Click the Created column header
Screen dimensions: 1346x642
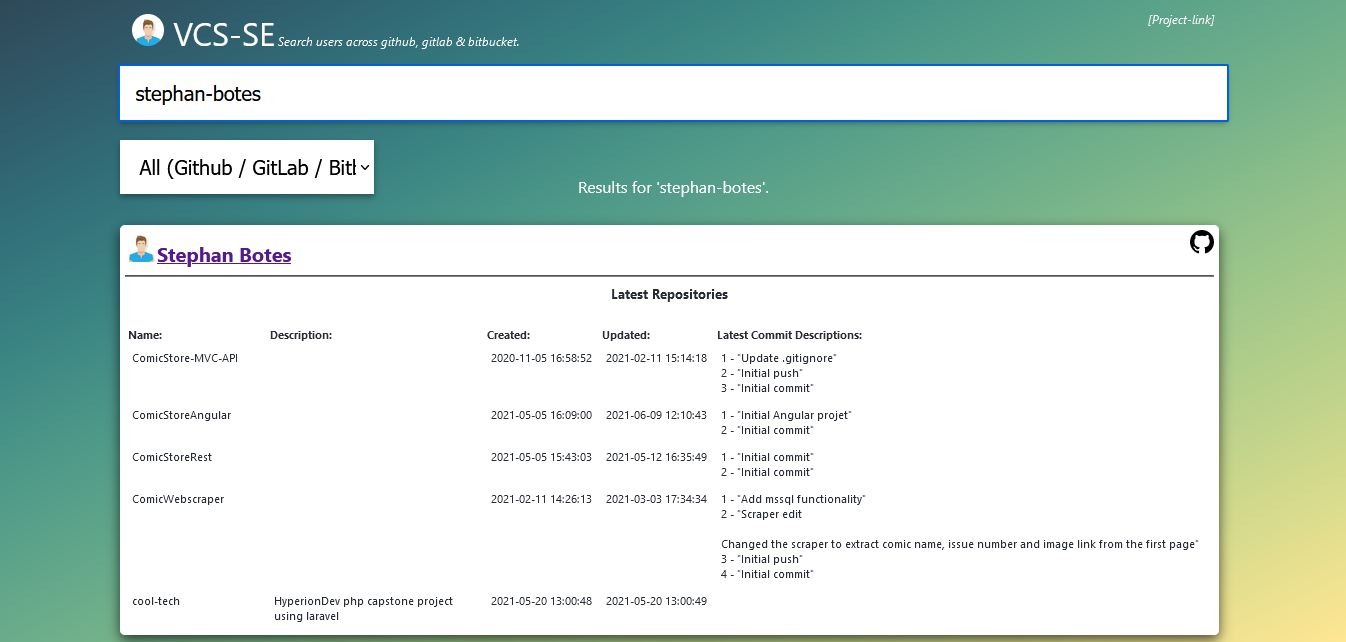[x=508, y=334]
